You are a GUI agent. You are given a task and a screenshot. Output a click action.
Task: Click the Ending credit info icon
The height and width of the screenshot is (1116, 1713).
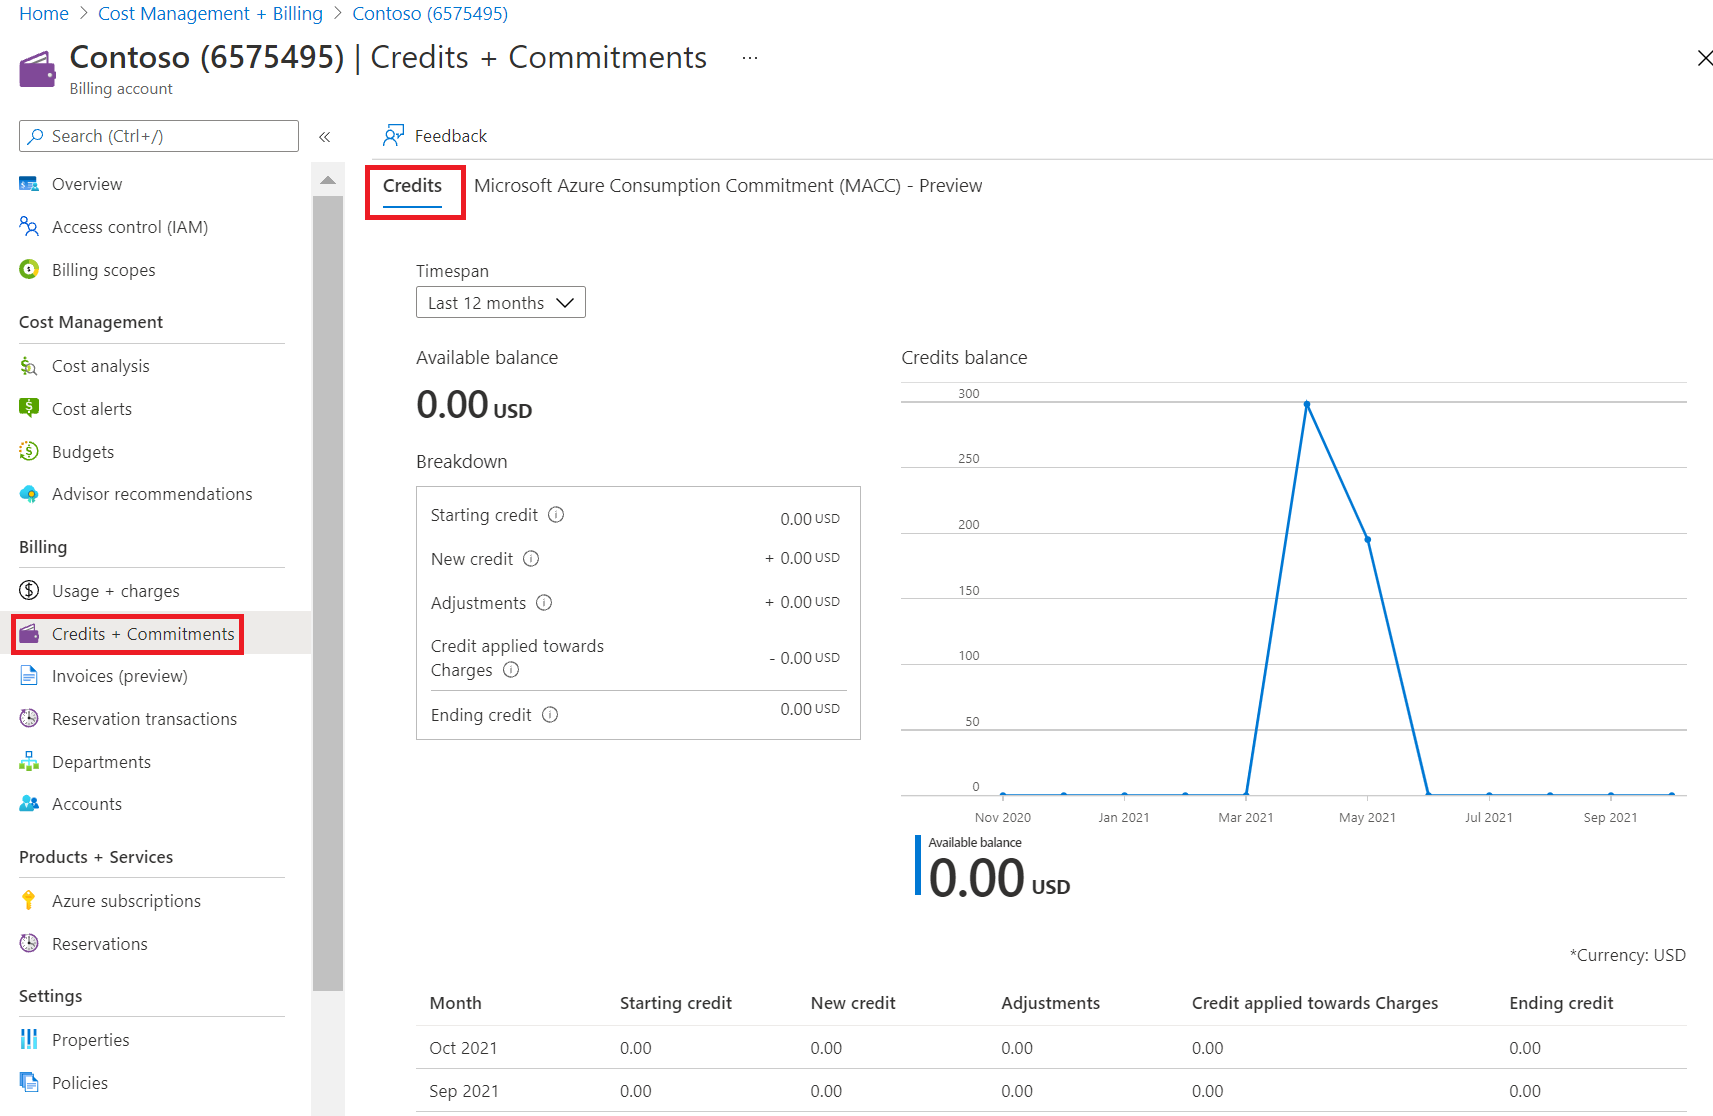coord(550,715)
